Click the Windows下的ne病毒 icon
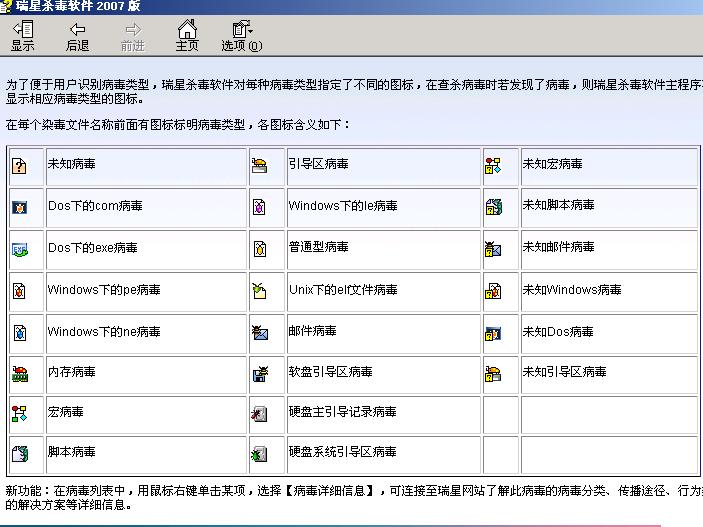Image resolution: width=703 pixels, height=527 pixels. coord(19,333)
